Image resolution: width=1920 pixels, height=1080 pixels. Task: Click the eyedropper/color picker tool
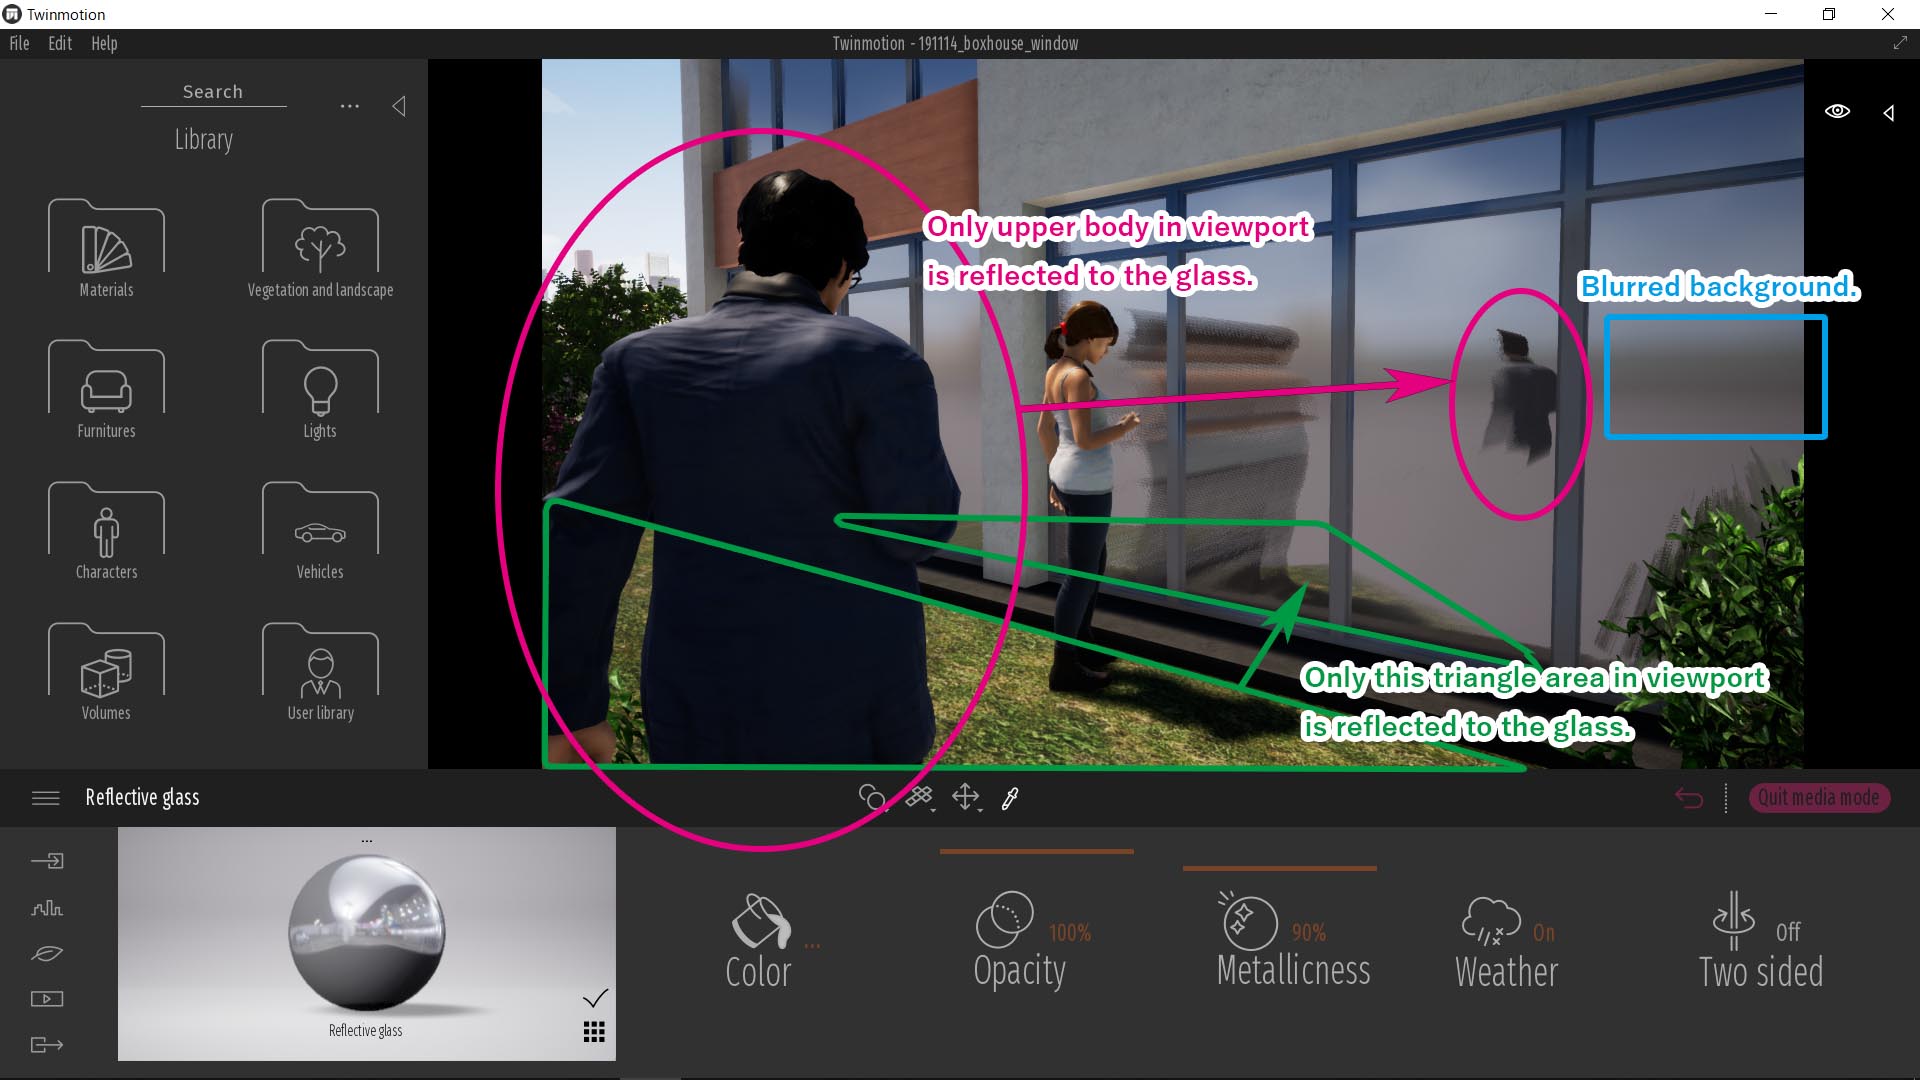tap(1011, 798)
